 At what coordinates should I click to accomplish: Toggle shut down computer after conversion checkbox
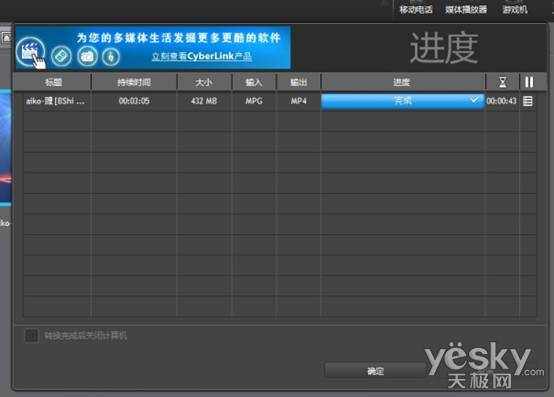point(31,336)
